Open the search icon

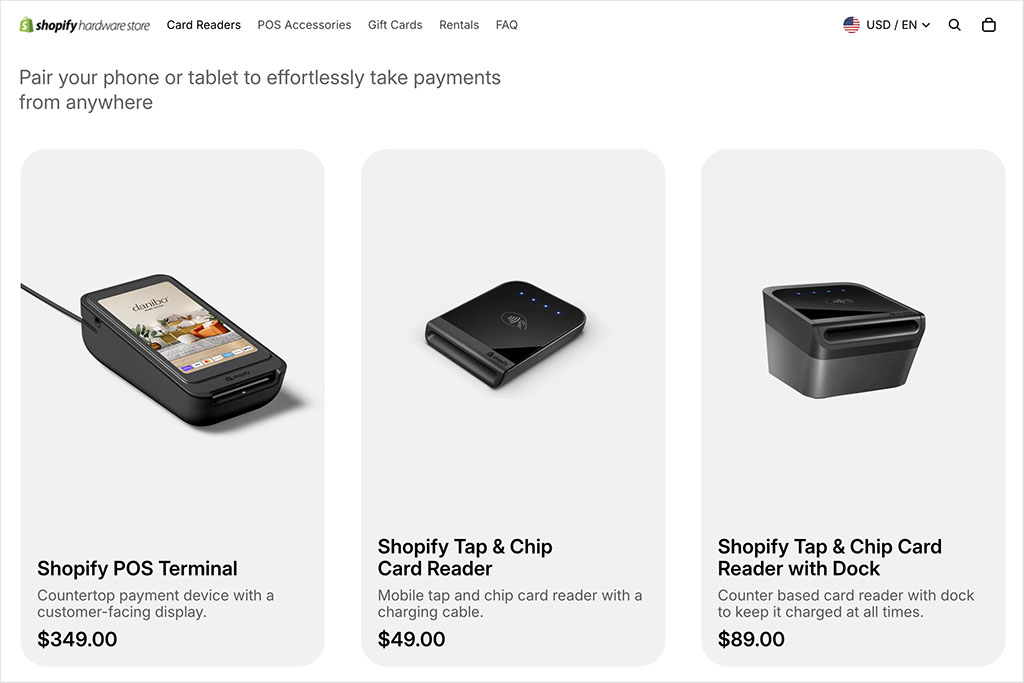click(x=954, y=24)
